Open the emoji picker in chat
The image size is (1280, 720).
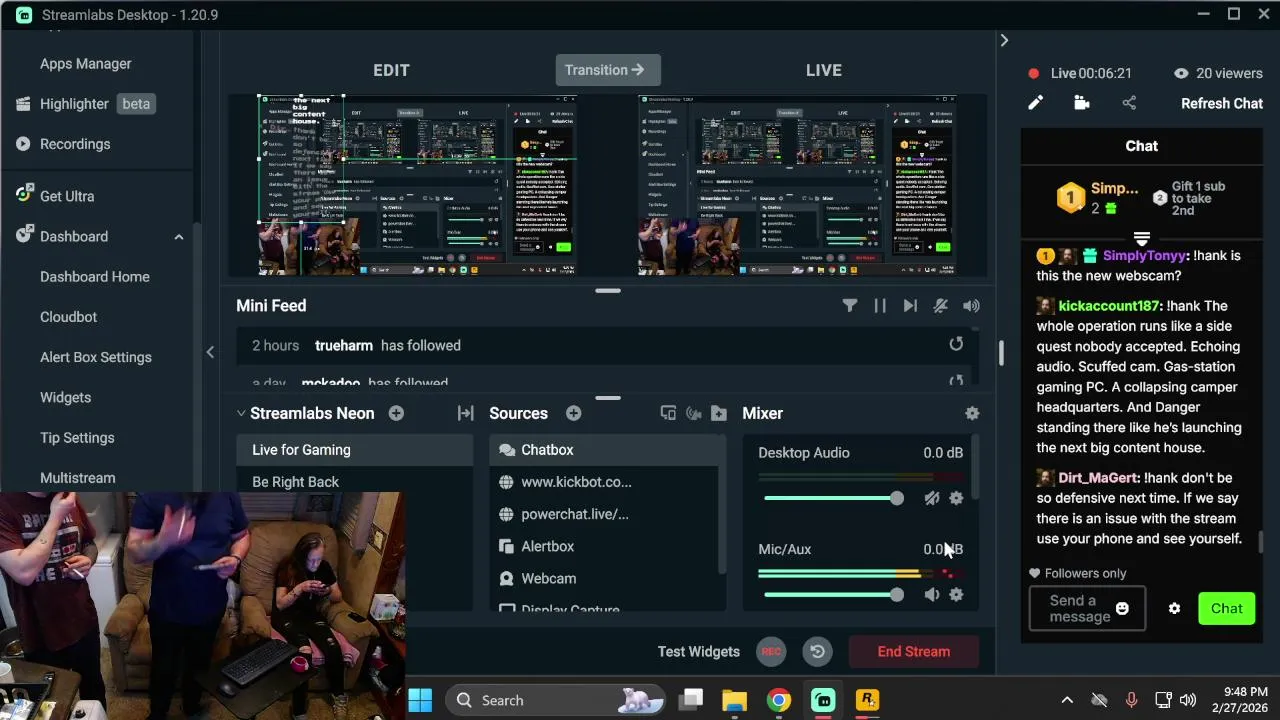[1122, 608]
